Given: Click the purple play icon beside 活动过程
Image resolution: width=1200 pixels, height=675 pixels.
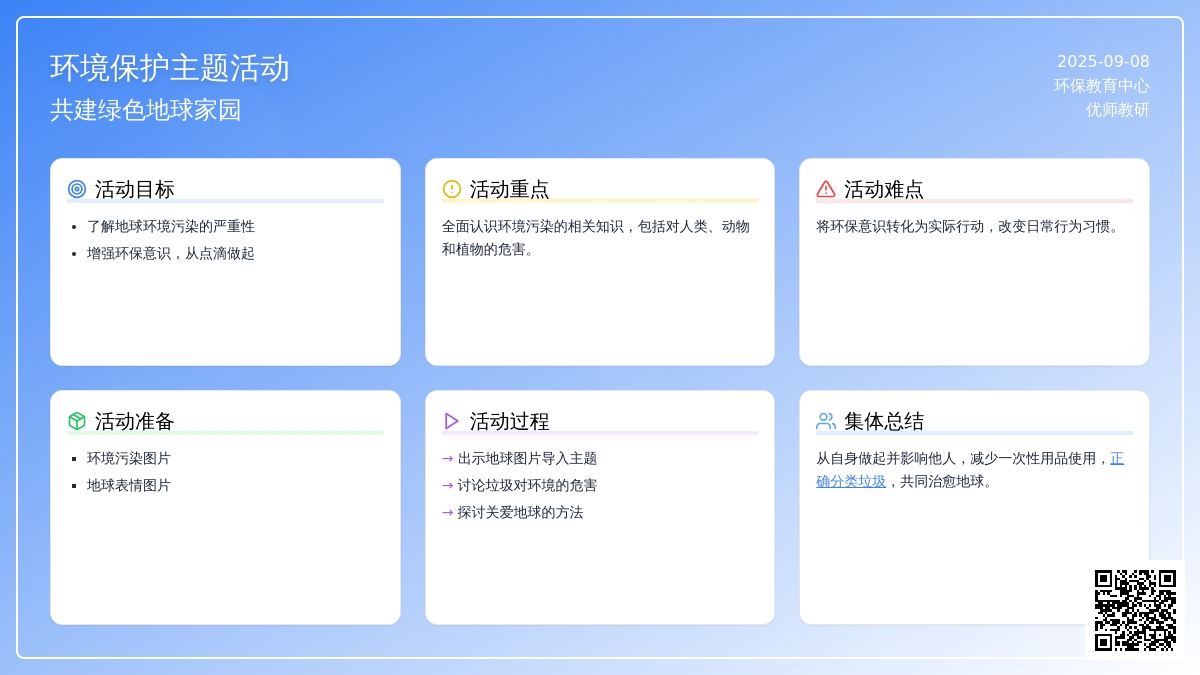Looking at the screenshot, I should coord(452,421).
